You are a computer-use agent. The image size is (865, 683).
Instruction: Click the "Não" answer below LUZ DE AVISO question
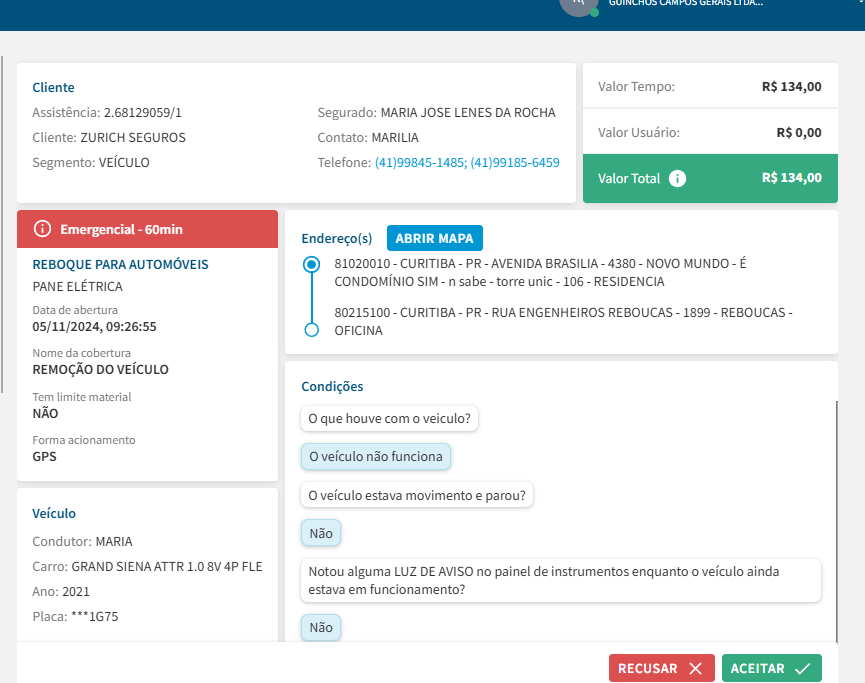tap(321, 627)
